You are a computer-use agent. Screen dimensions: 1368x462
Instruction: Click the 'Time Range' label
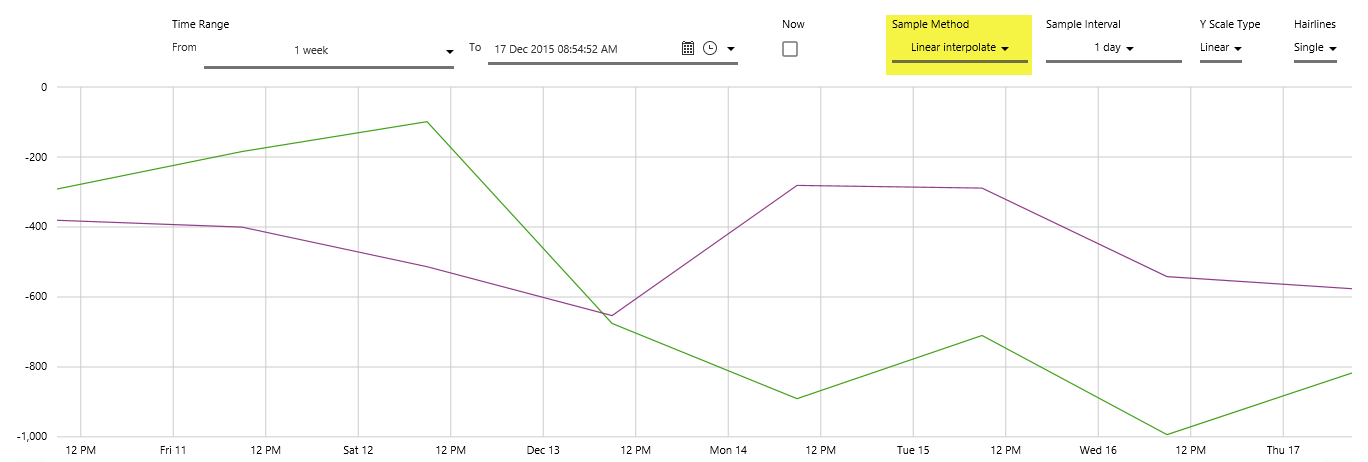pyautogui.click(x=200, y=24)
